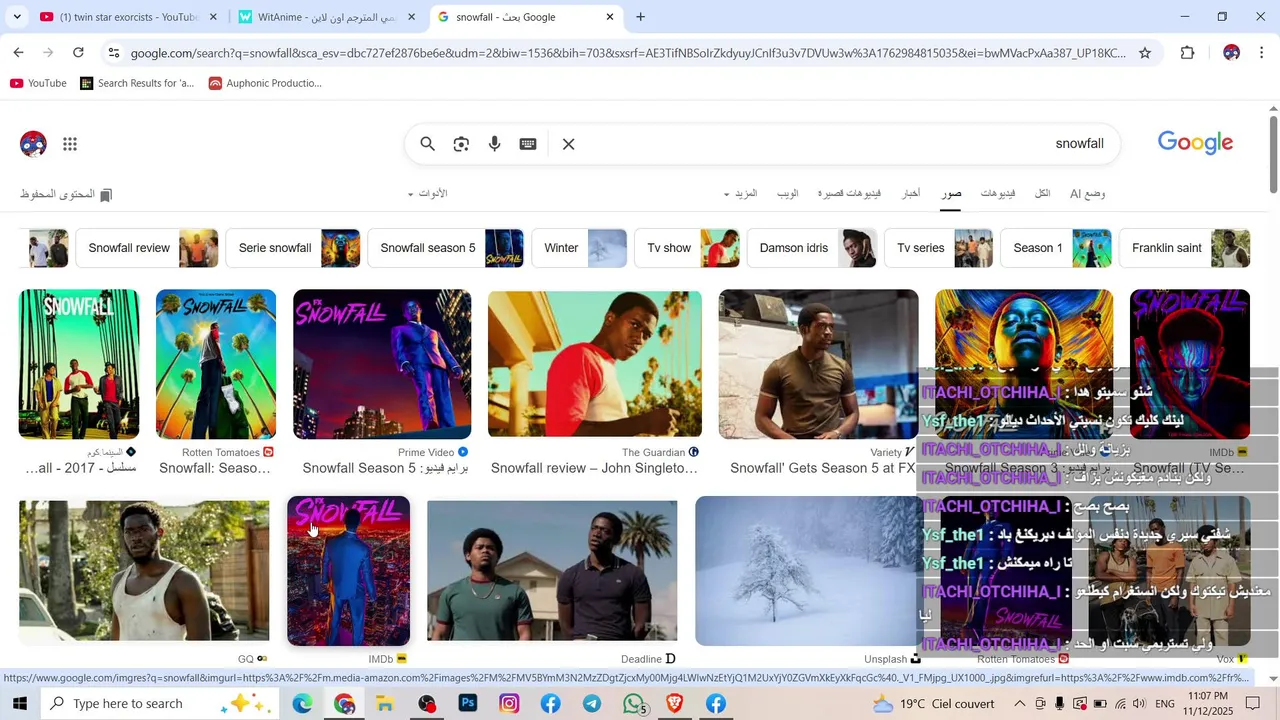The height and width of the screenshot is (720, 1280).
Task: Filter by the 'Snowfall review' chip
Action: click(x=147, y=248)
